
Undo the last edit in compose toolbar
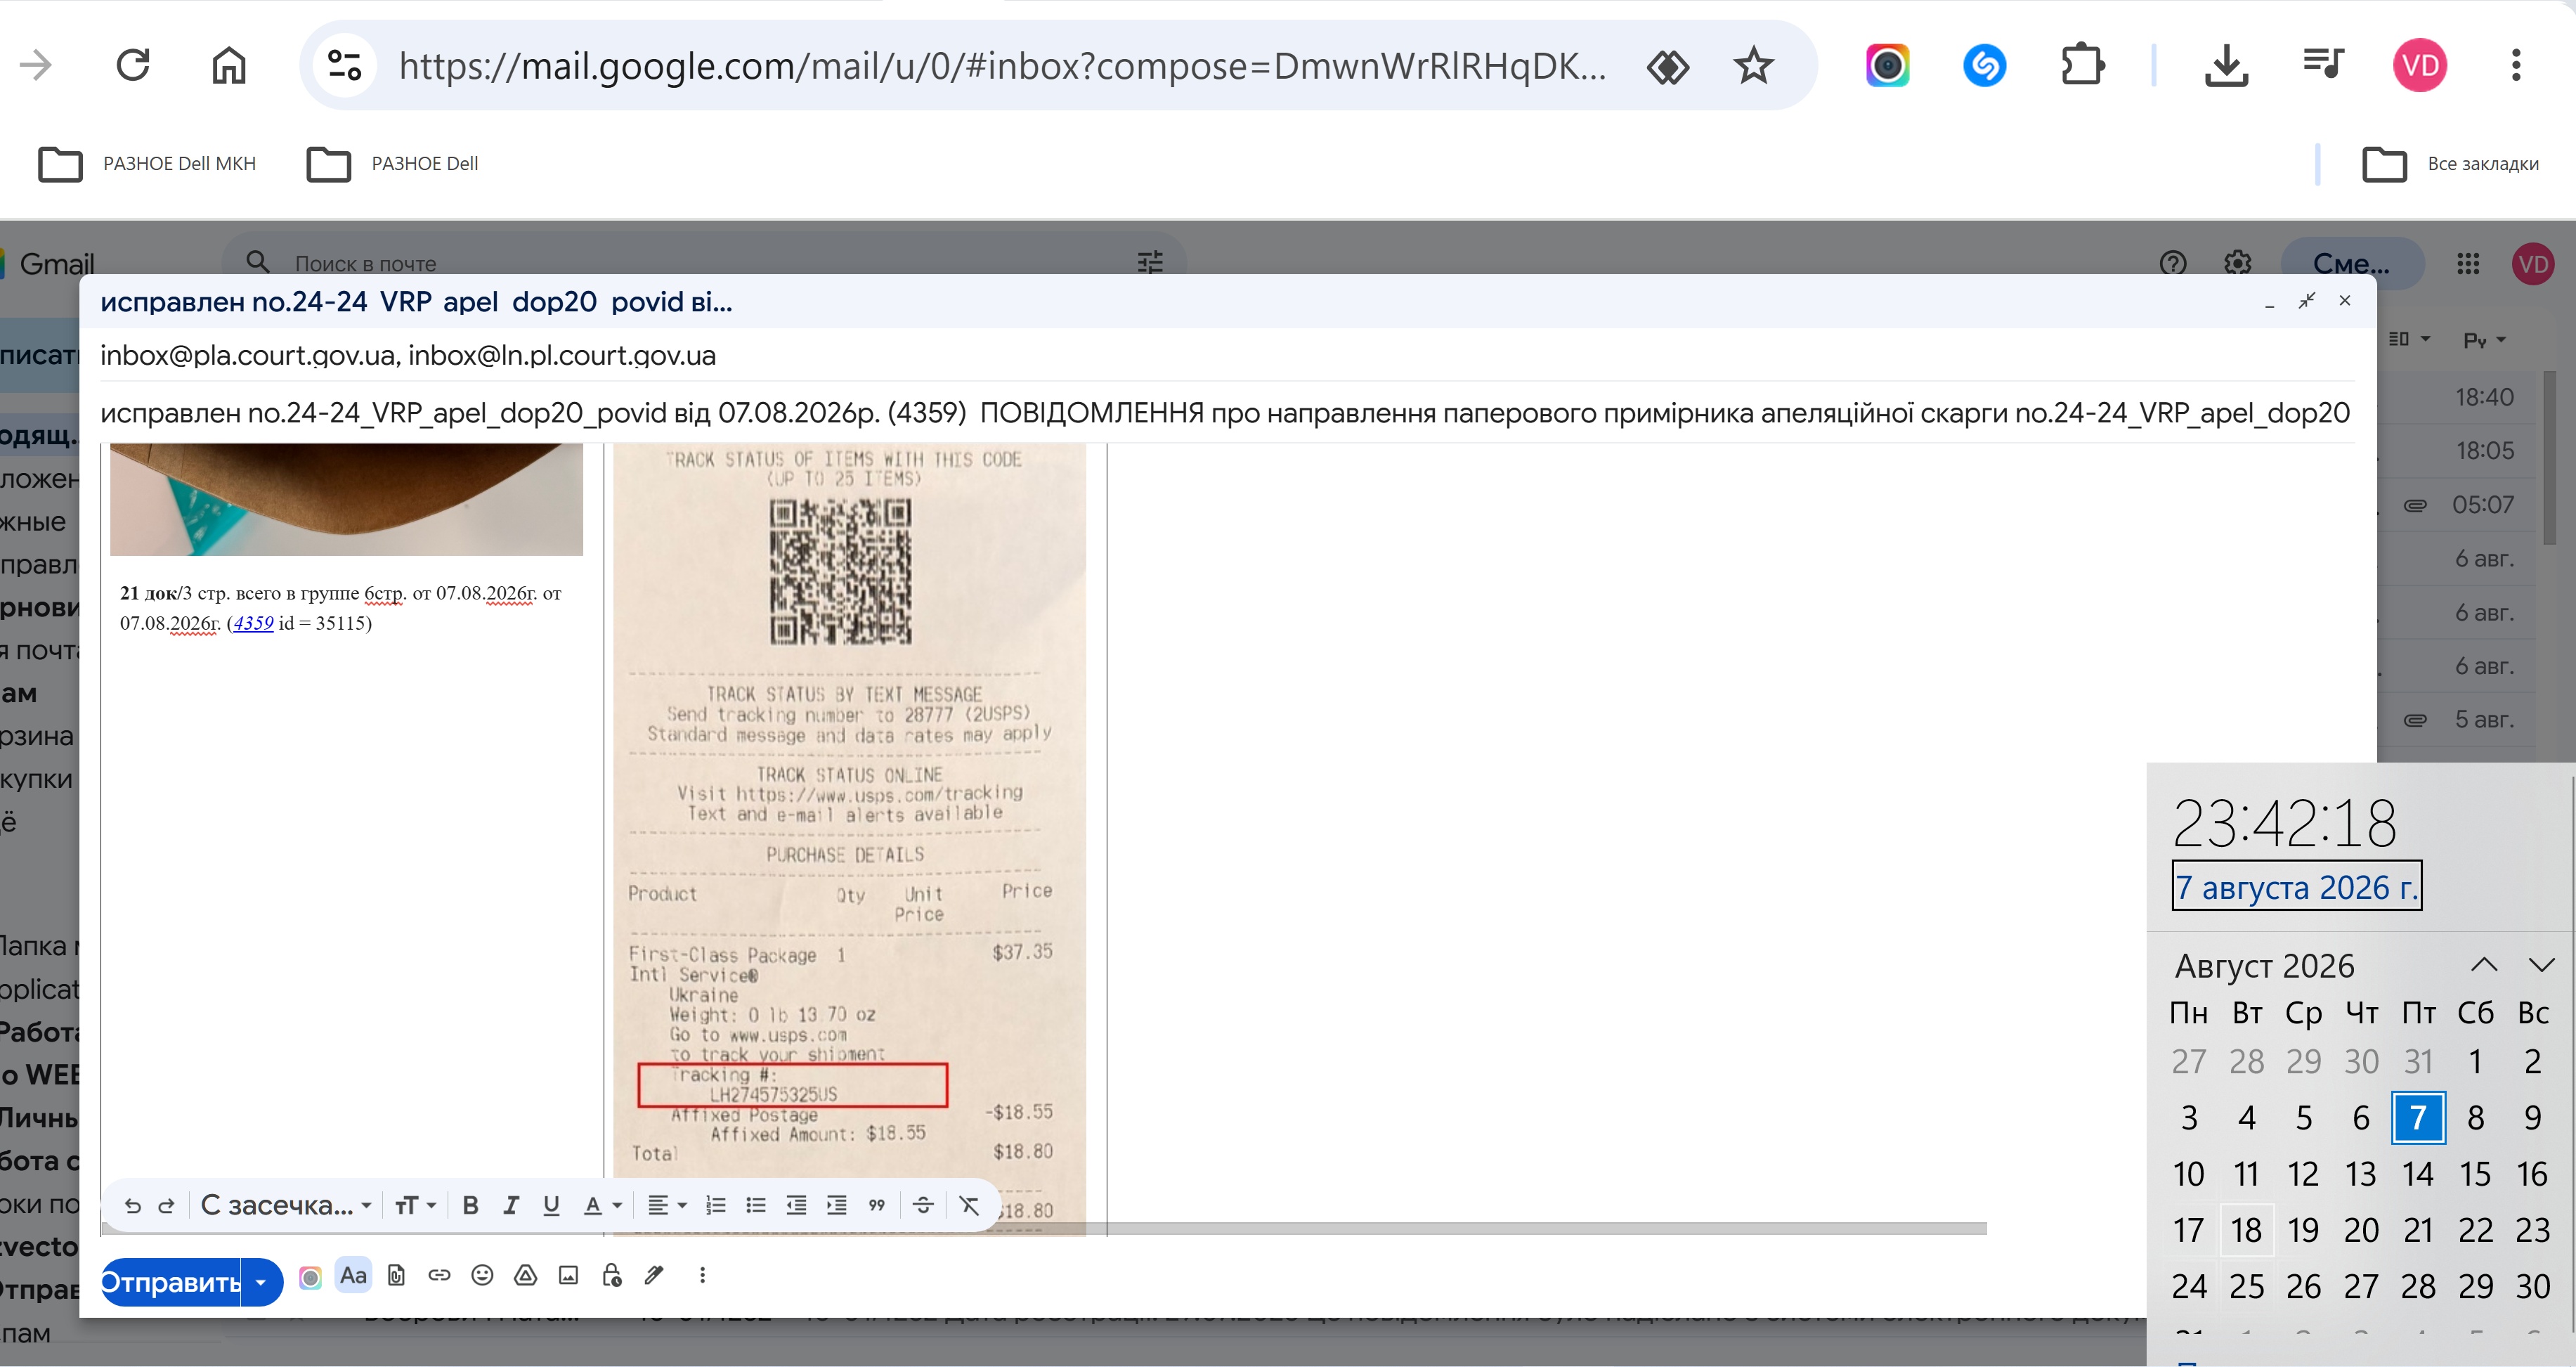click(133, 1206)
